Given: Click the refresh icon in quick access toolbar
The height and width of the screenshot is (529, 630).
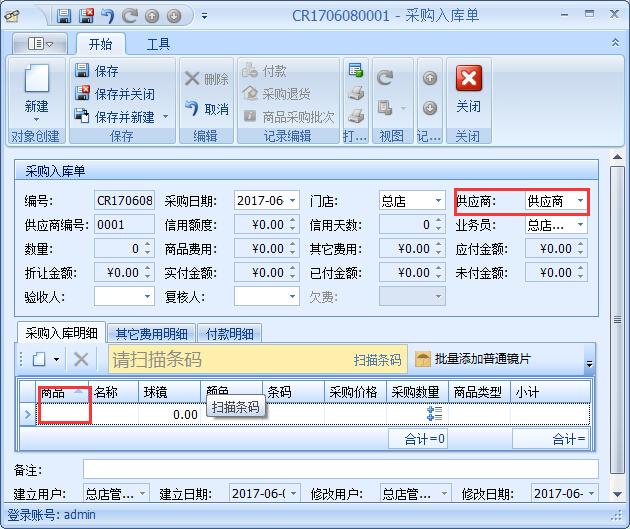Looking at the screenshot, I should click(130, 16).
